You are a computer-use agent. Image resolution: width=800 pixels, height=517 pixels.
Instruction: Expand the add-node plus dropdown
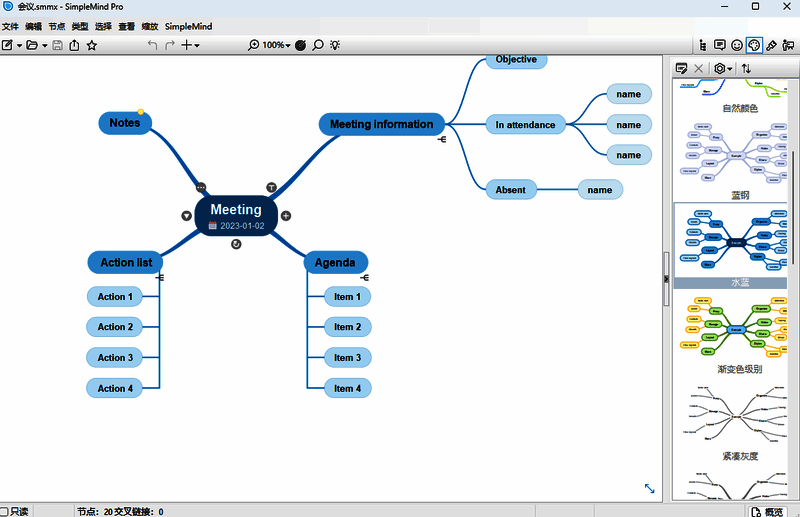pos(191,45)
